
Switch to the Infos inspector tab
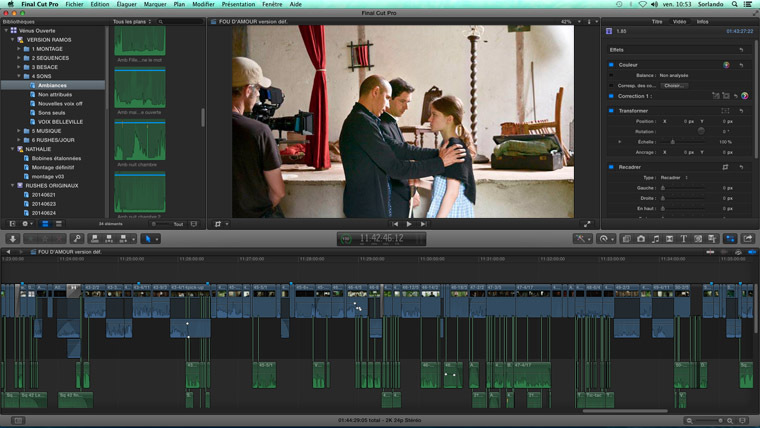[702, 22]
